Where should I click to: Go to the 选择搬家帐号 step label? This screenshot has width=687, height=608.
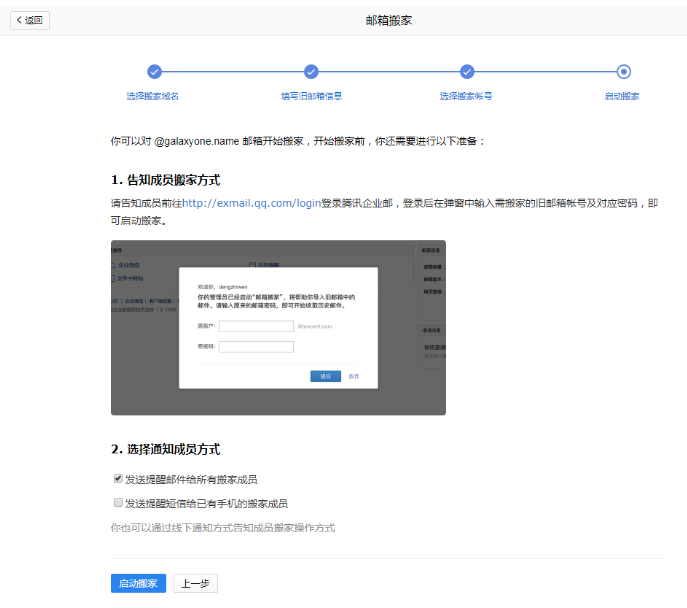466,96
